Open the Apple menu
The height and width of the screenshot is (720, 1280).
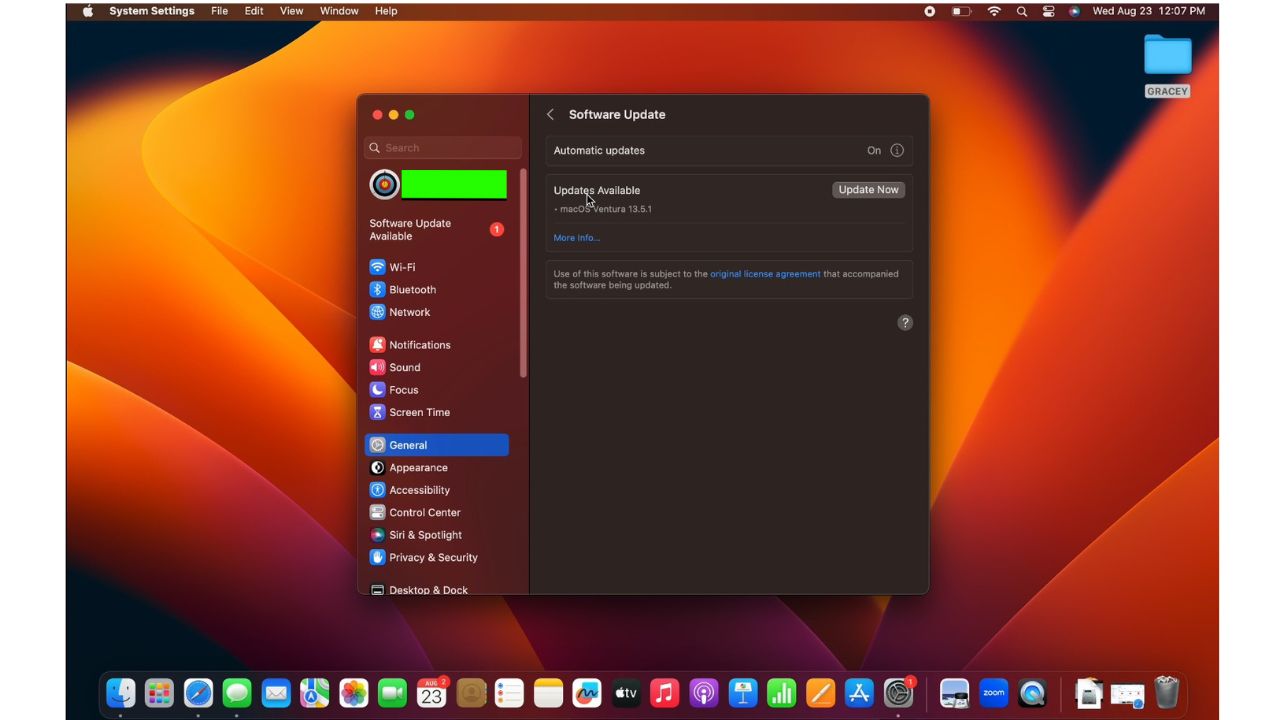click(88, 11)
